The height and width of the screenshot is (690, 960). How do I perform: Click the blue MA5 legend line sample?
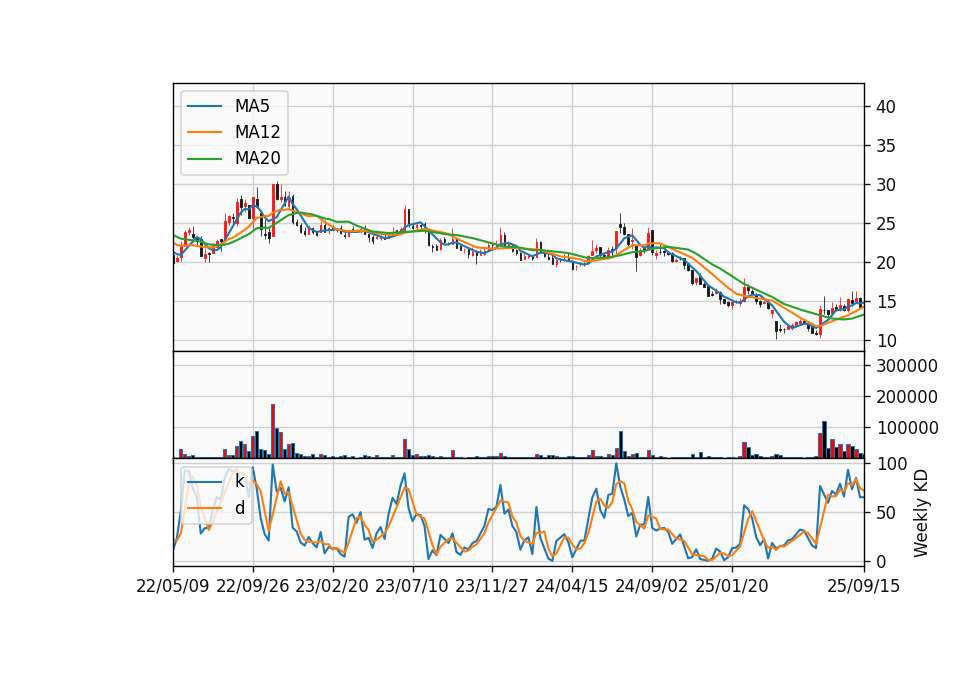(204, 107)
